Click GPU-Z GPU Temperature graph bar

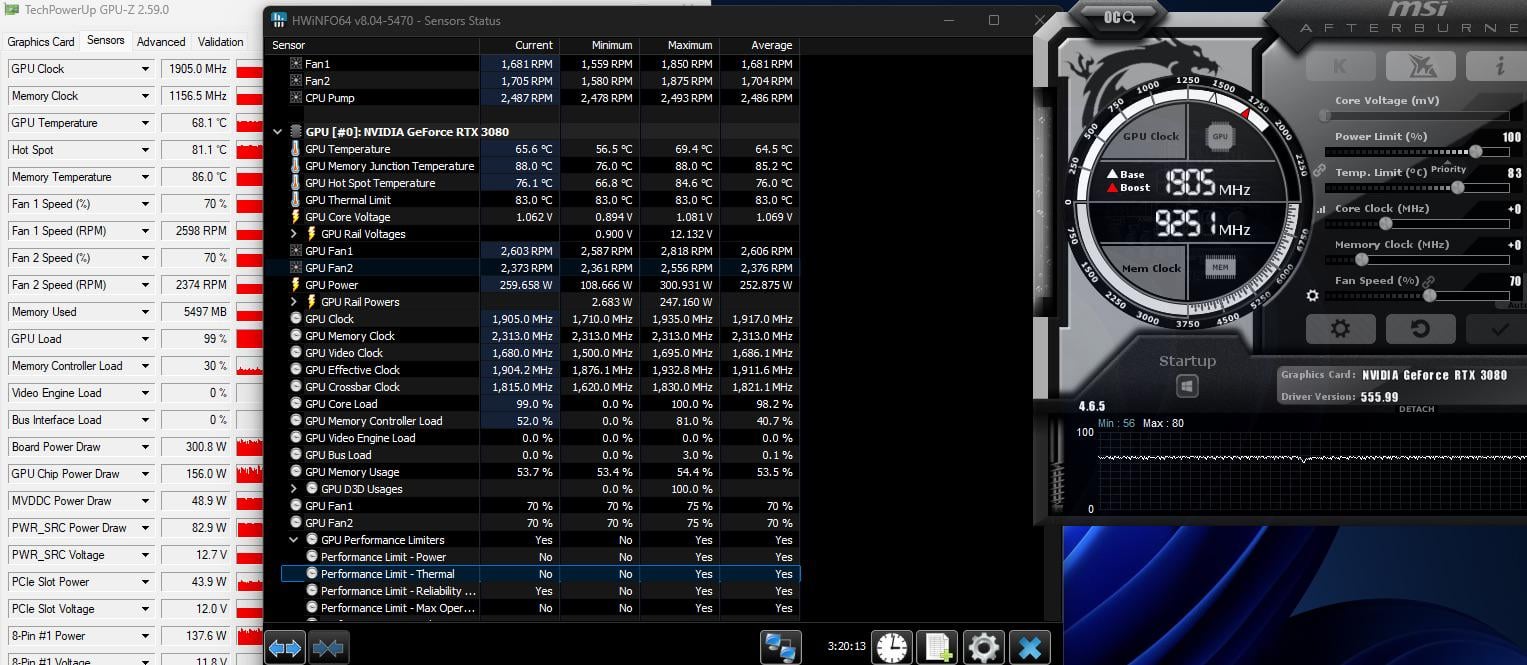pos(250,123)
